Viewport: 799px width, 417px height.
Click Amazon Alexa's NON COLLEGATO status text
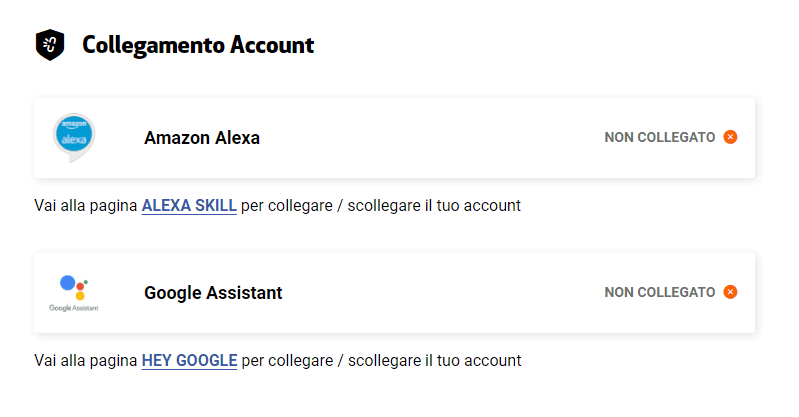[x=659, y=137]
